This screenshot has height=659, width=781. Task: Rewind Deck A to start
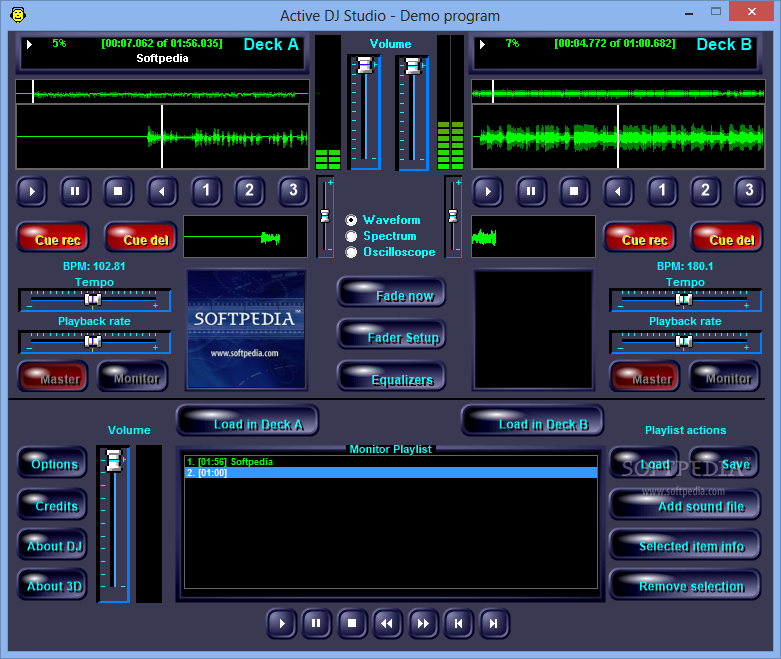click(x=162, y=191)
